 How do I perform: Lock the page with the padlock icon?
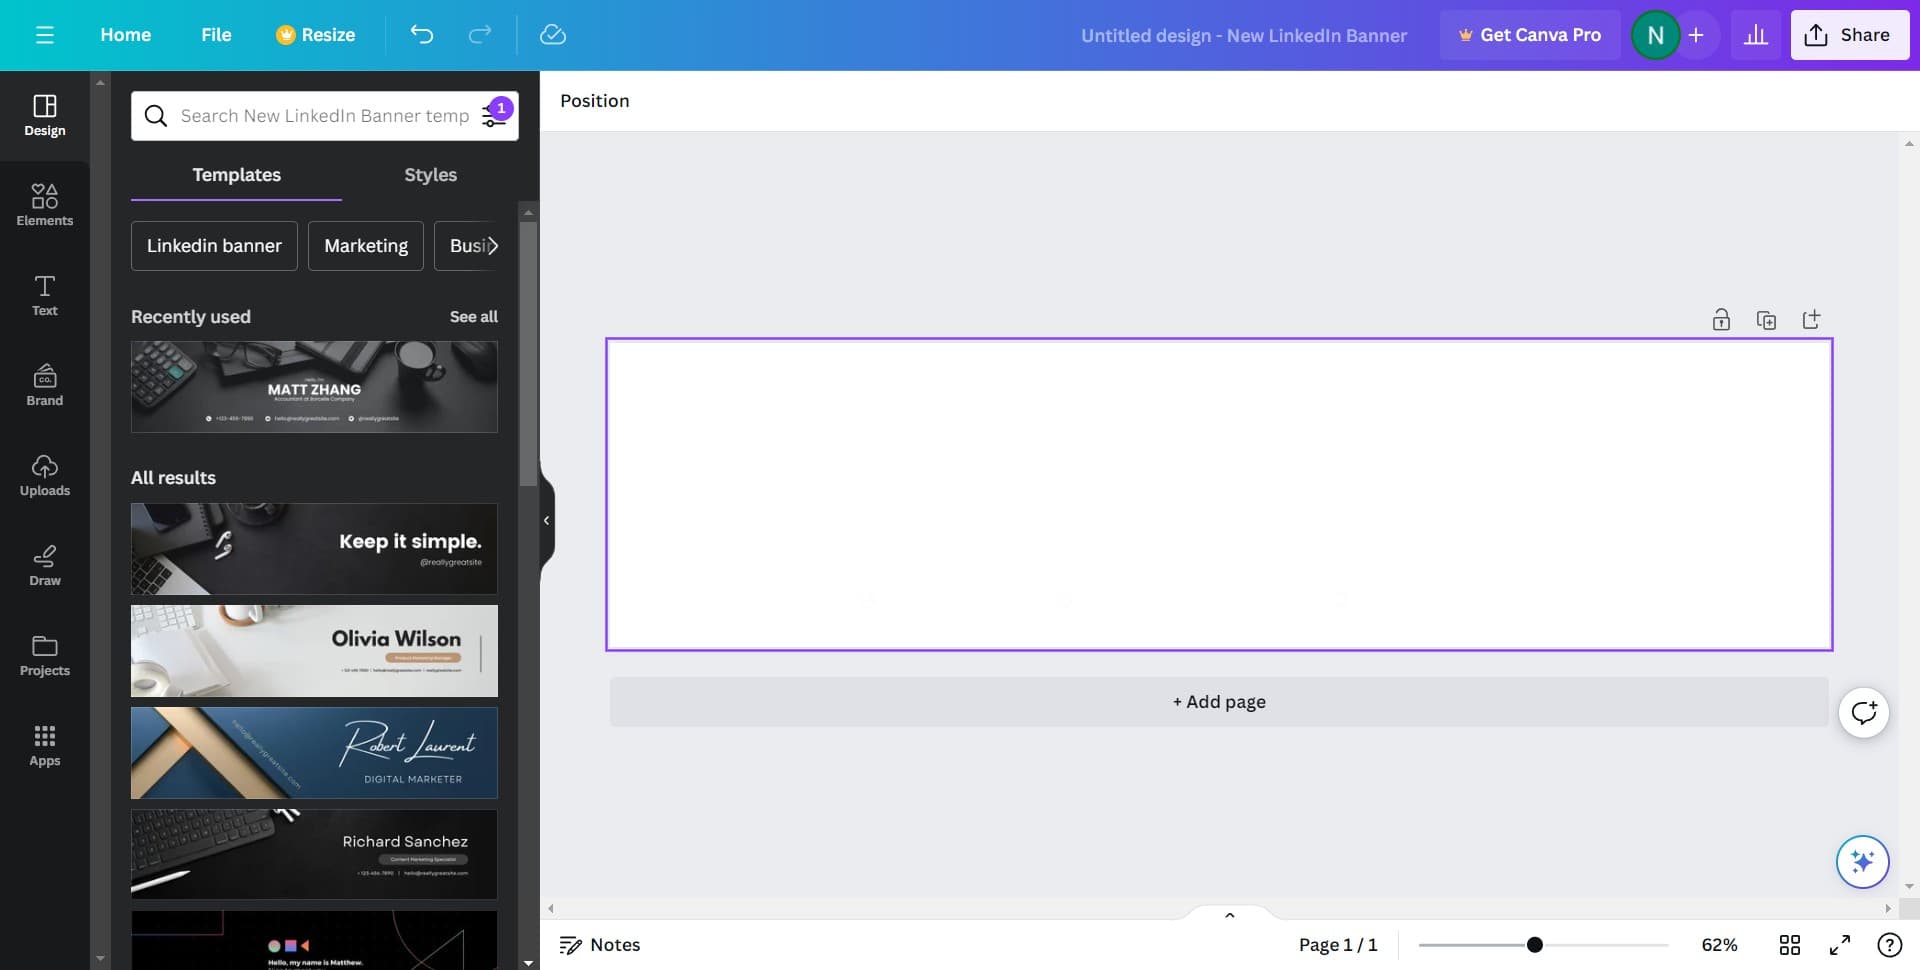[x=1721, y=320]
